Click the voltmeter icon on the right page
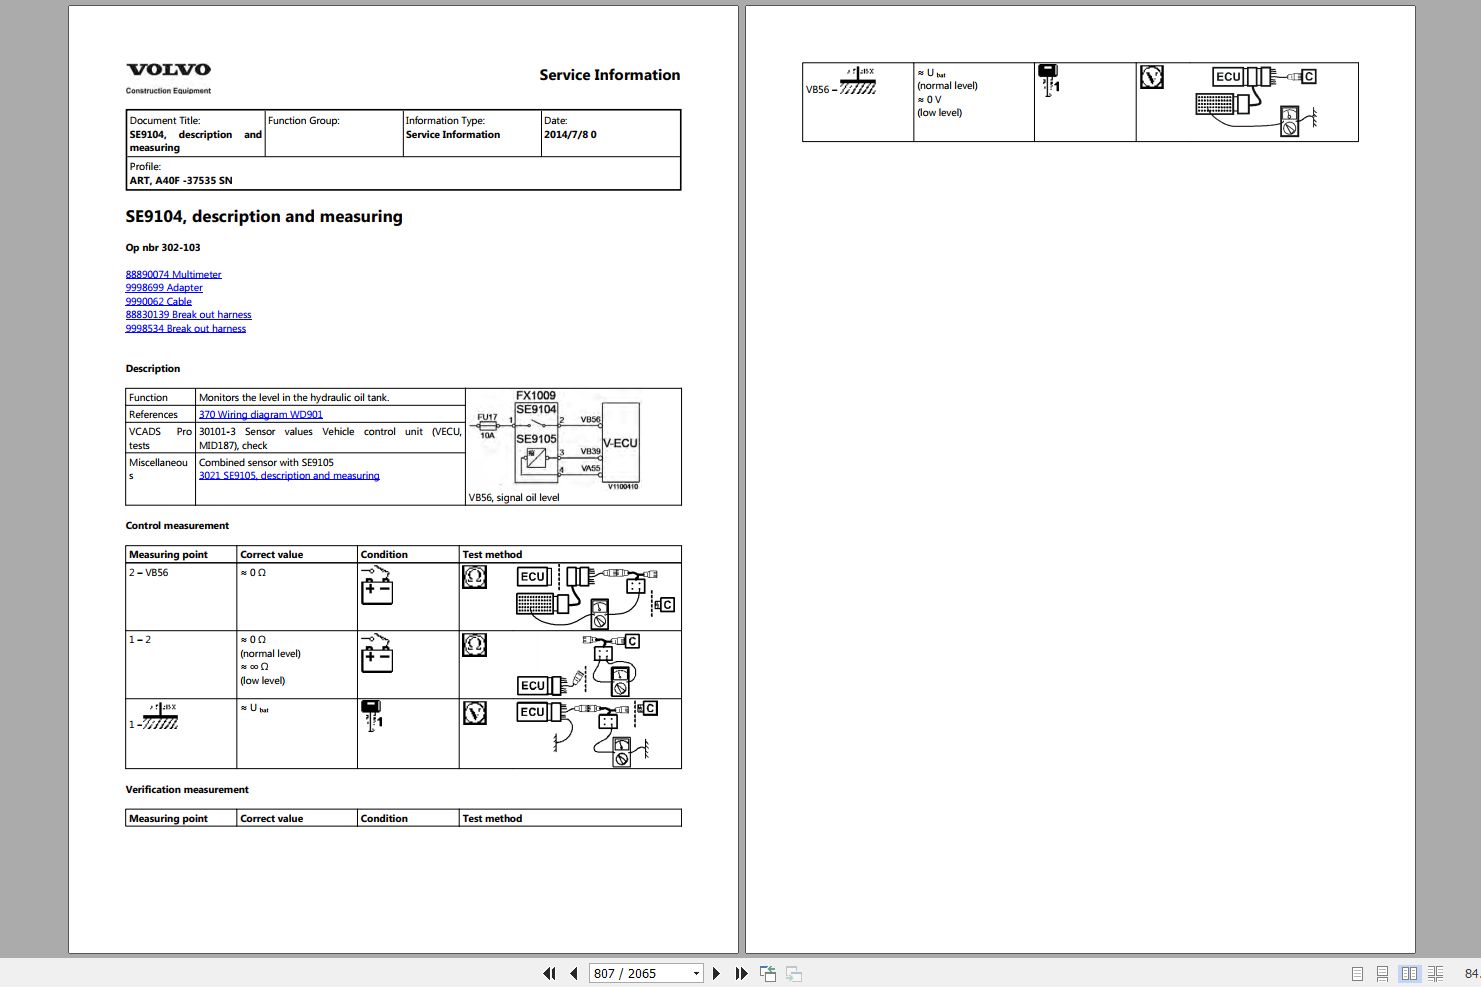This screenshot has width=1481, height=987. point(1152,77)
